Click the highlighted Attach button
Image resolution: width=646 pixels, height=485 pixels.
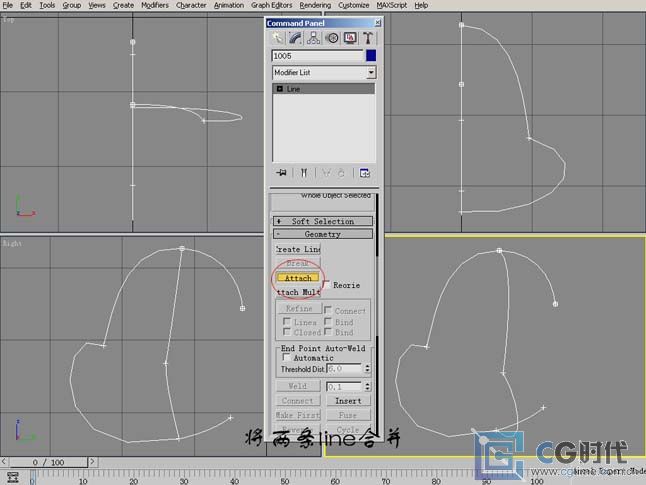[298, 278]
